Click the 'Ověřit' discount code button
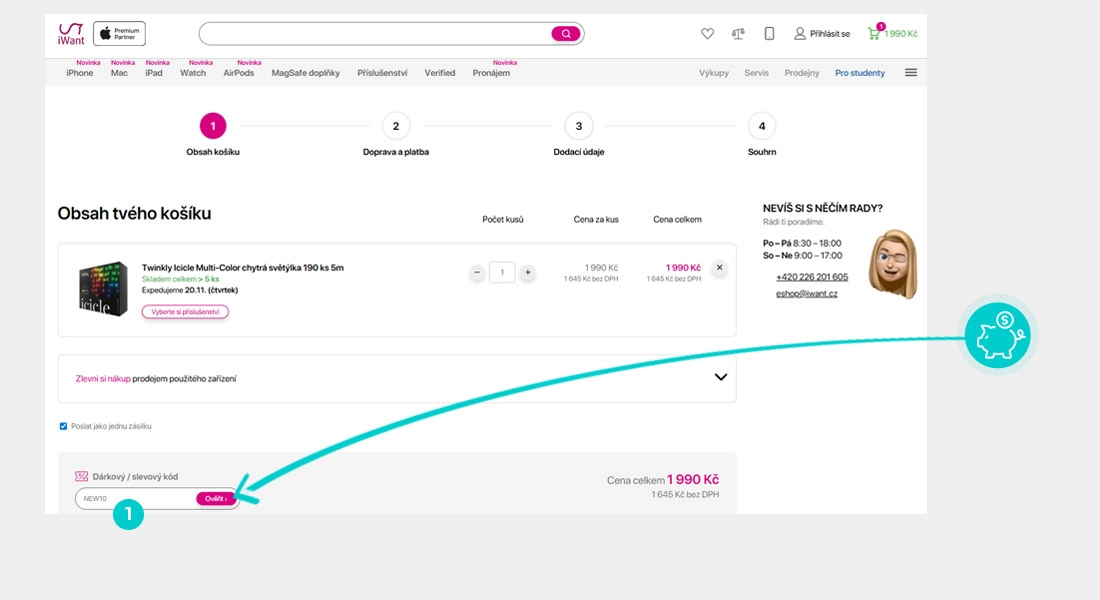Screen dimensions: 1100x600 pyautogui.click(x=216, y=498)
